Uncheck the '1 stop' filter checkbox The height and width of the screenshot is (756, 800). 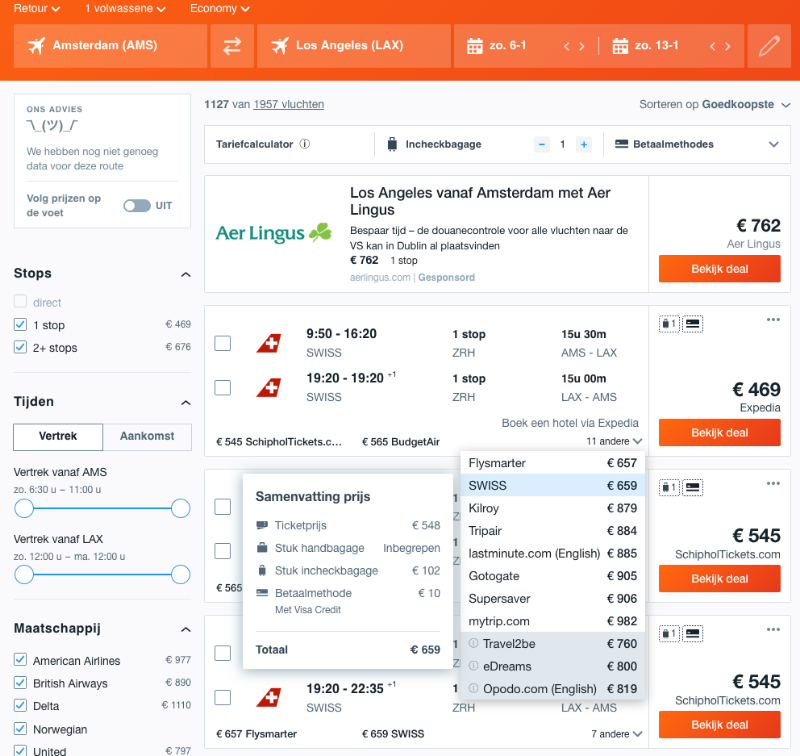(x=21, y=325)
